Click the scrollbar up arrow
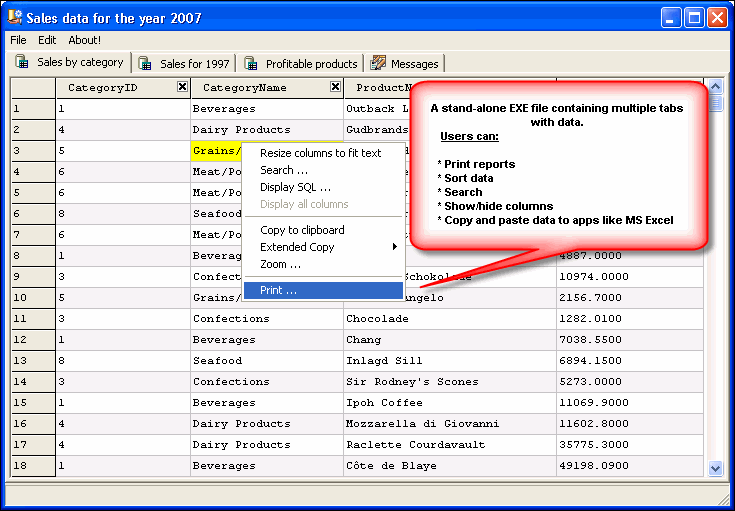 point(715,87)
